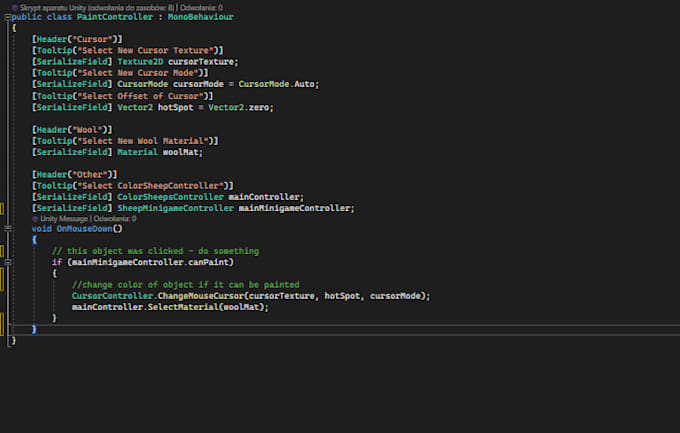680x433 pixels.
Task: Click woolMat in its field declaration
Action: point(180,152)
